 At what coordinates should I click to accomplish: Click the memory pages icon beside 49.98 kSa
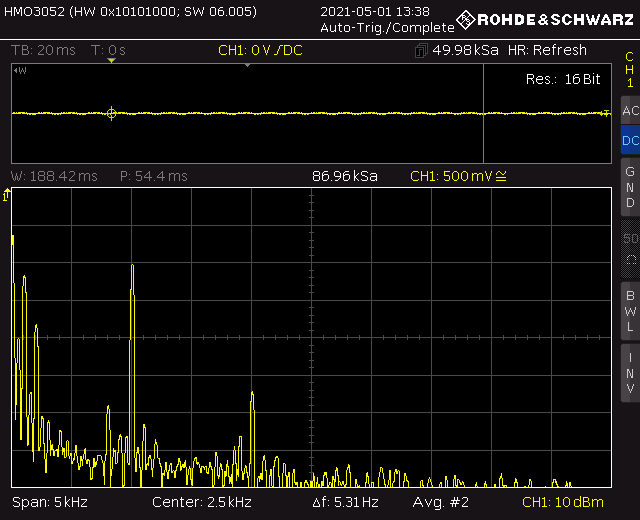coord(420,51)
